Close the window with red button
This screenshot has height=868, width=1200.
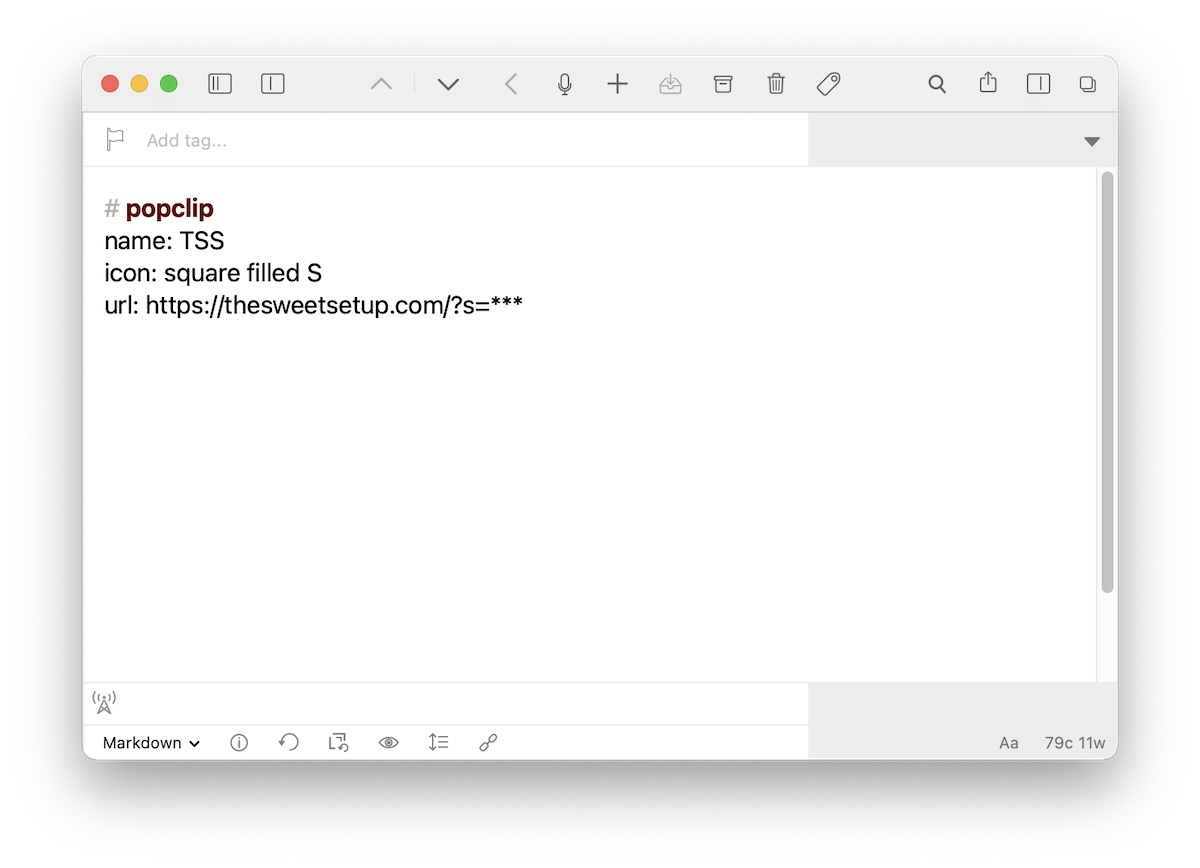point(110,84)
